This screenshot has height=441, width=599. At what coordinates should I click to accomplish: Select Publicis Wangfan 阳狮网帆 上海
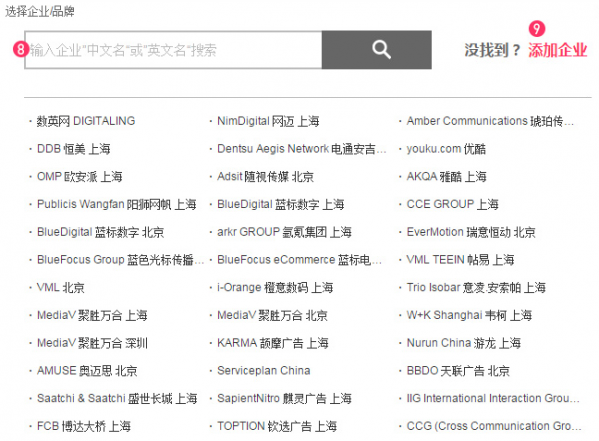click(117, 204)
